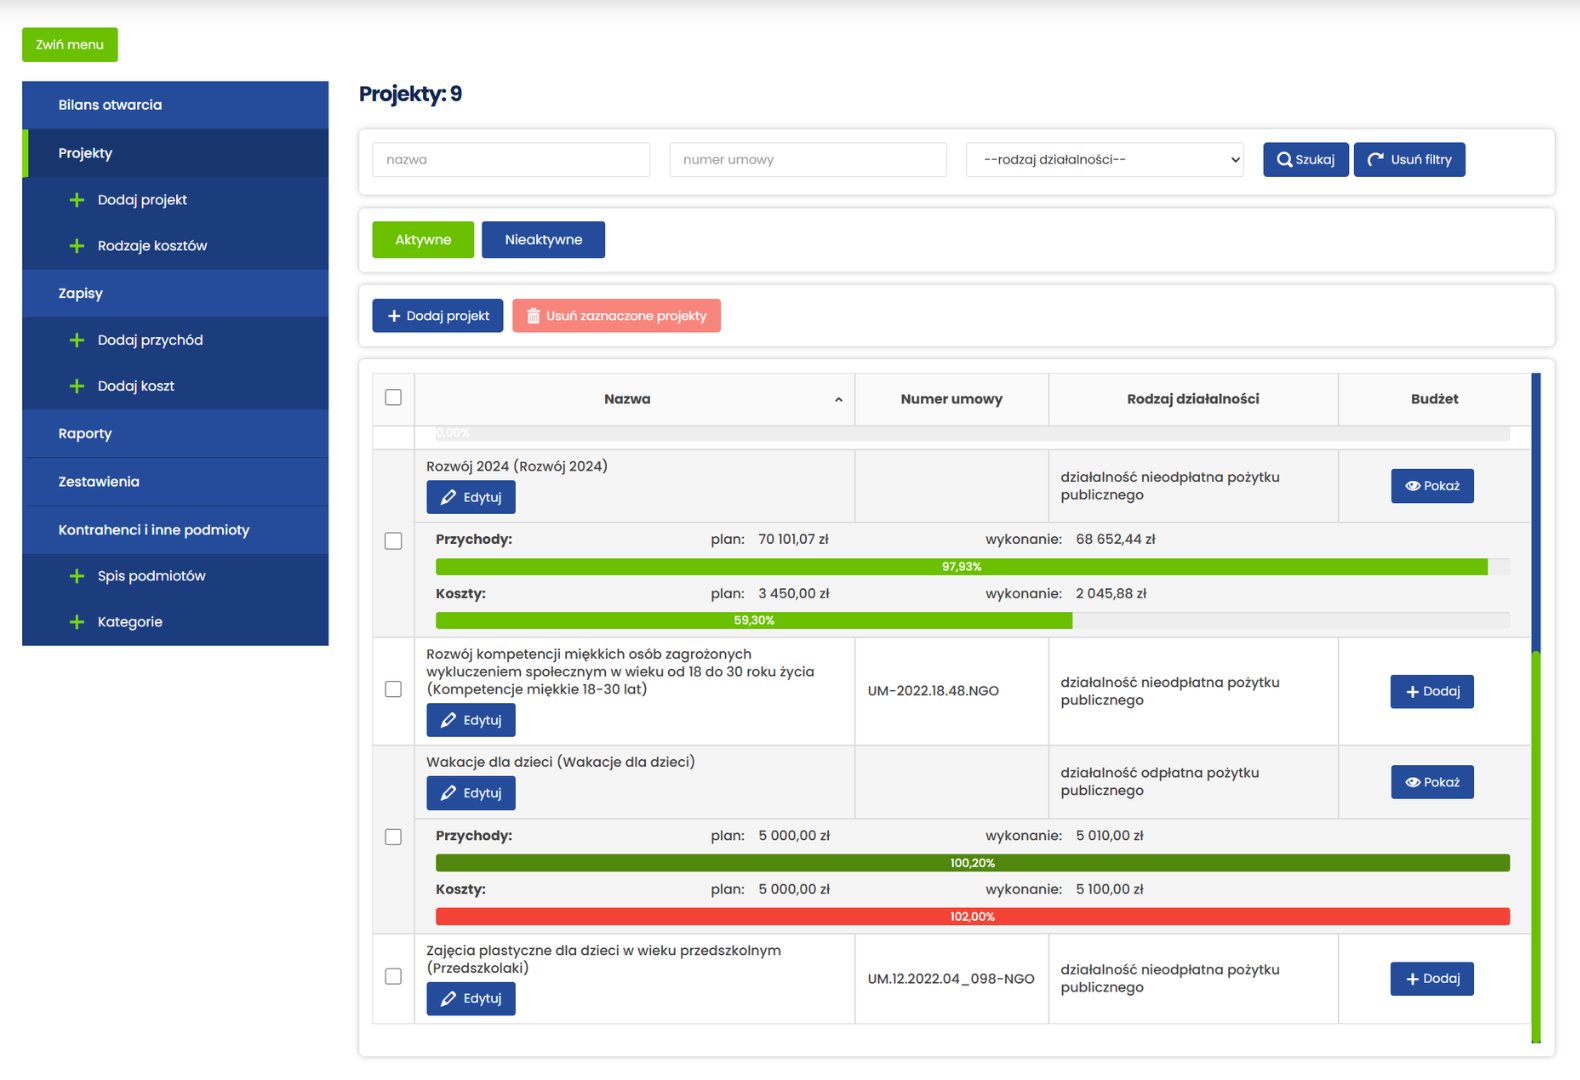Select the Wakacje dla dzieci row checkbox
Screen dimensions: 1580x1080
(393, 837)
